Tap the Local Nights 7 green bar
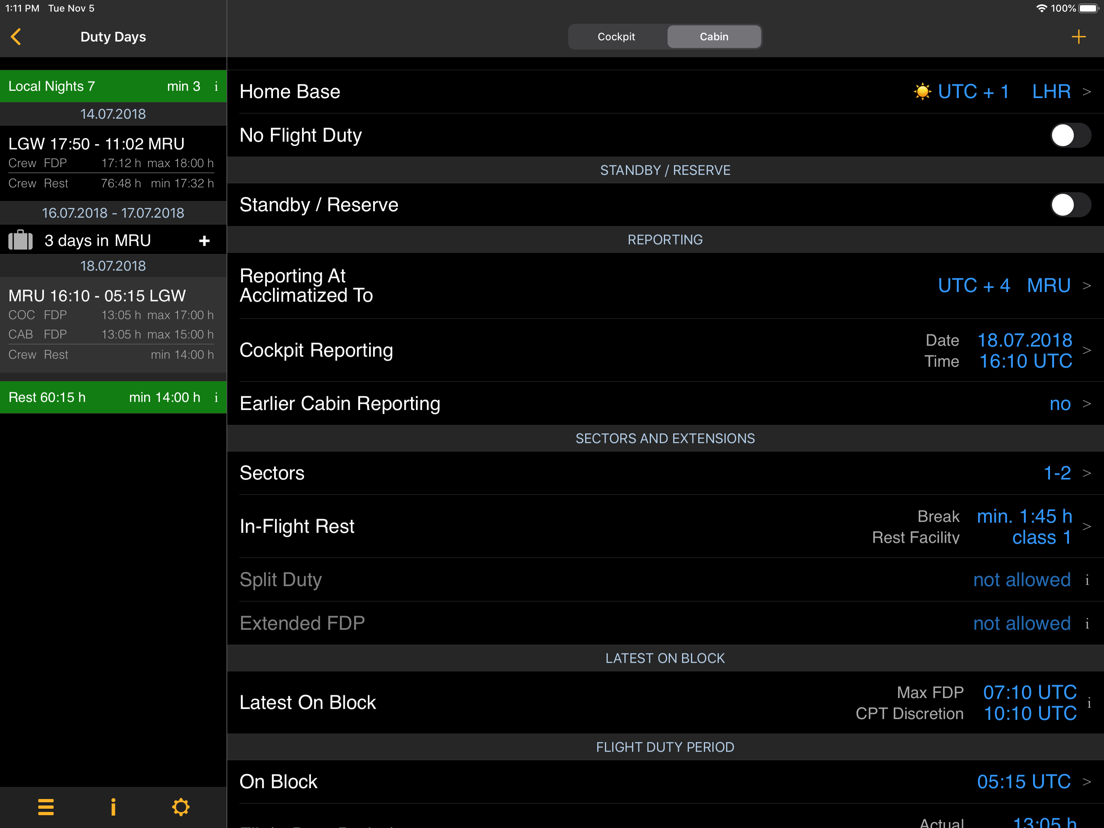Image resolution: width=1104 pixels, height=828 pixels. pos(113,87)
